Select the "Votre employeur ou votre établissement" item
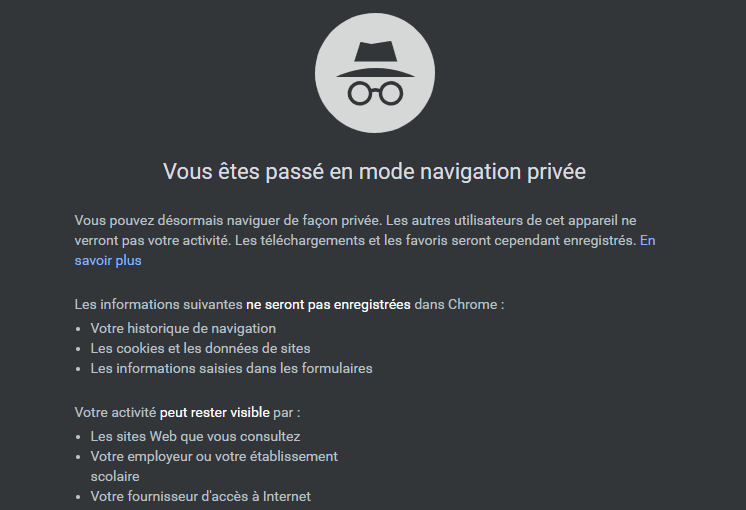This screenshot has height=510, width=746. click(x=214, y=456)
